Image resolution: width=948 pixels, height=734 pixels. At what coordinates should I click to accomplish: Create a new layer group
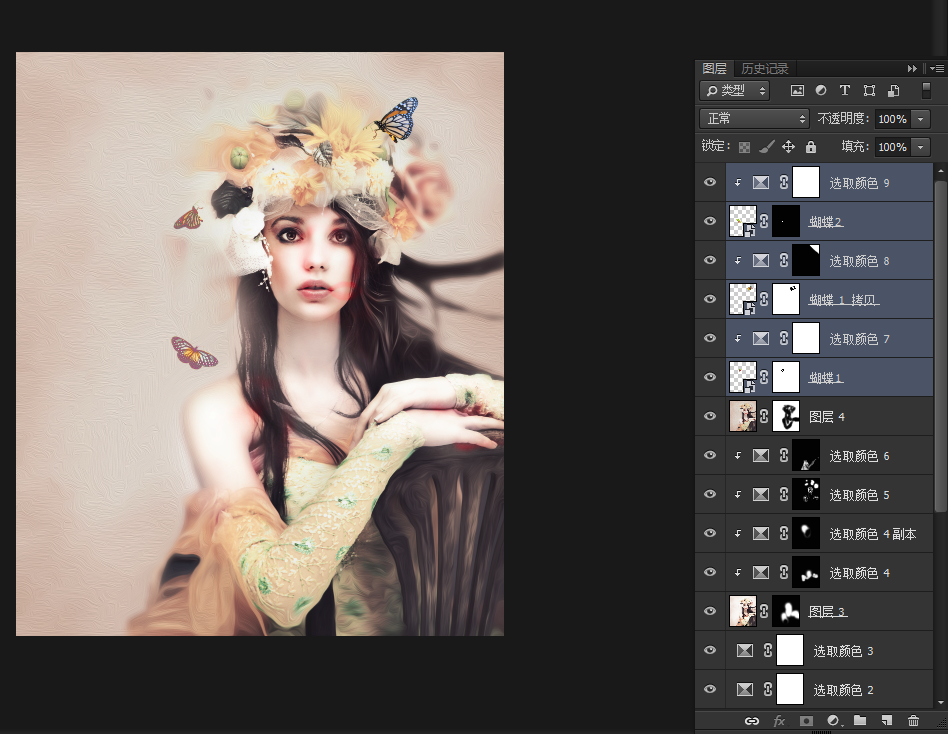(860, 720)
